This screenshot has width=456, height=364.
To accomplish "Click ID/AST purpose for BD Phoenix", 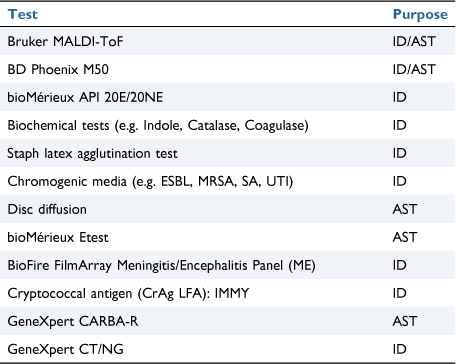I will click(x=414, y=70).
